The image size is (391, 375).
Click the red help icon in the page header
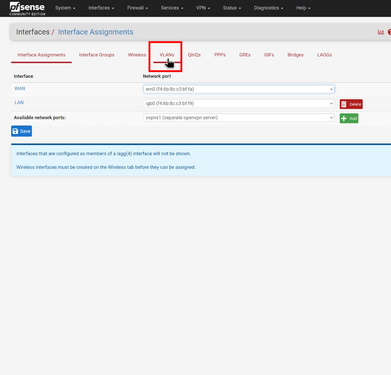point(389,32)
